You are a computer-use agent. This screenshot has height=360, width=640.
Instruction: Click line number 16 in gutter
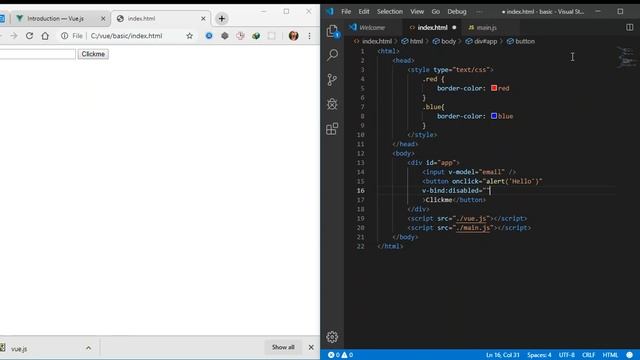(361, 191)
